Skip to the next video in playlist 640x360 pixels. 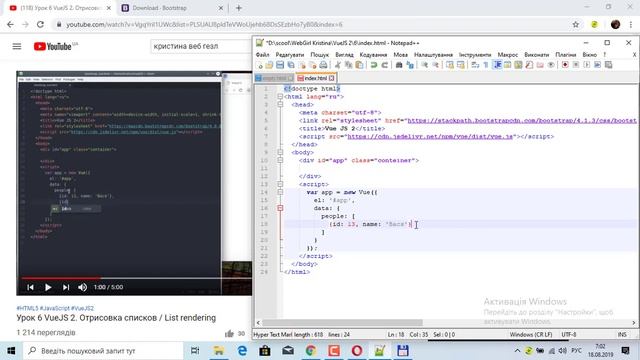(66, 287)
